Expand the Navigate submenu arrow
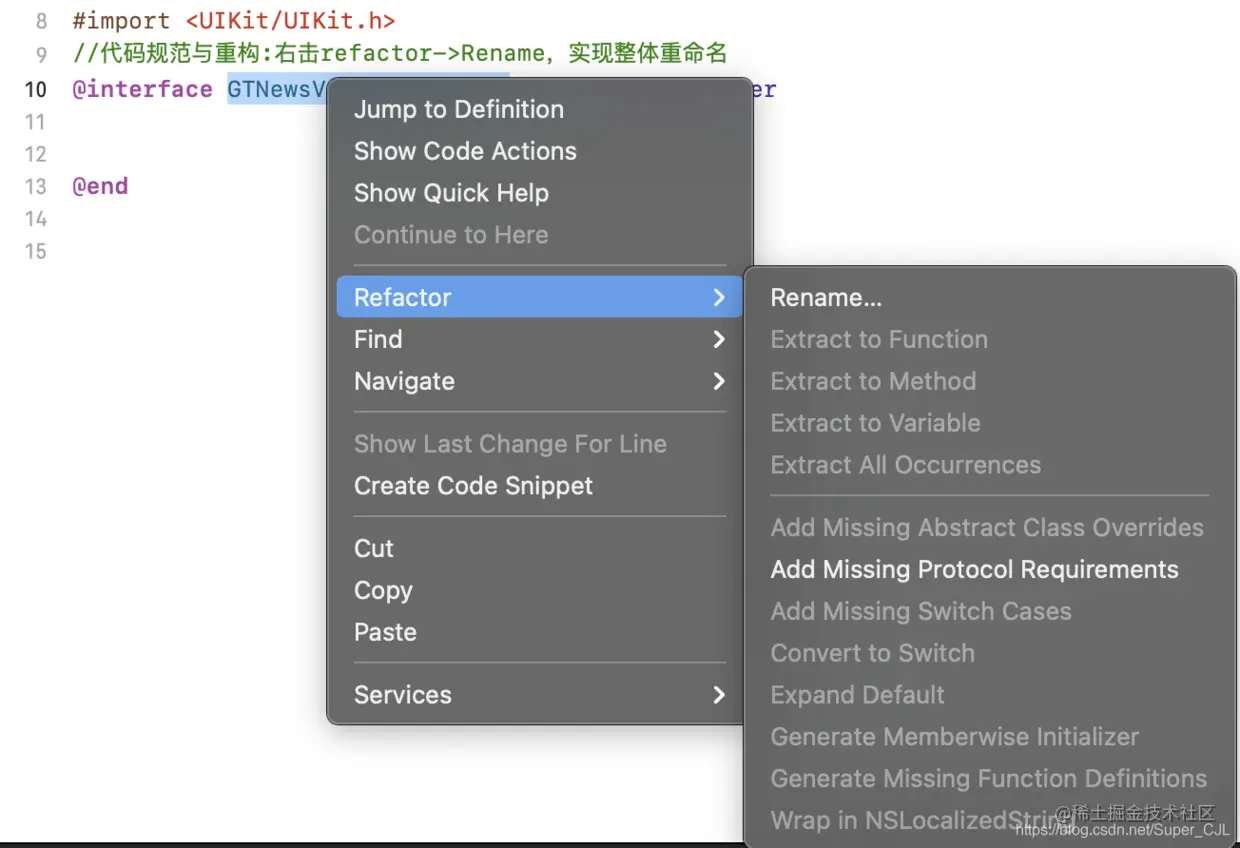1240x848 pixels. pyautogui.click(x=718, y=381)
